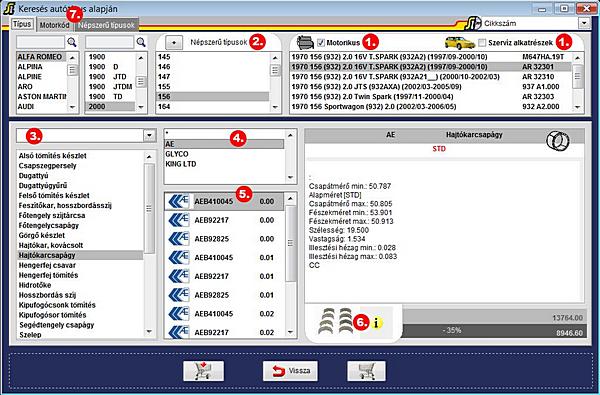This screenshot has height=395, width=600.
Task: Click the part category filter combo field
Action: [x=80, y=135]
